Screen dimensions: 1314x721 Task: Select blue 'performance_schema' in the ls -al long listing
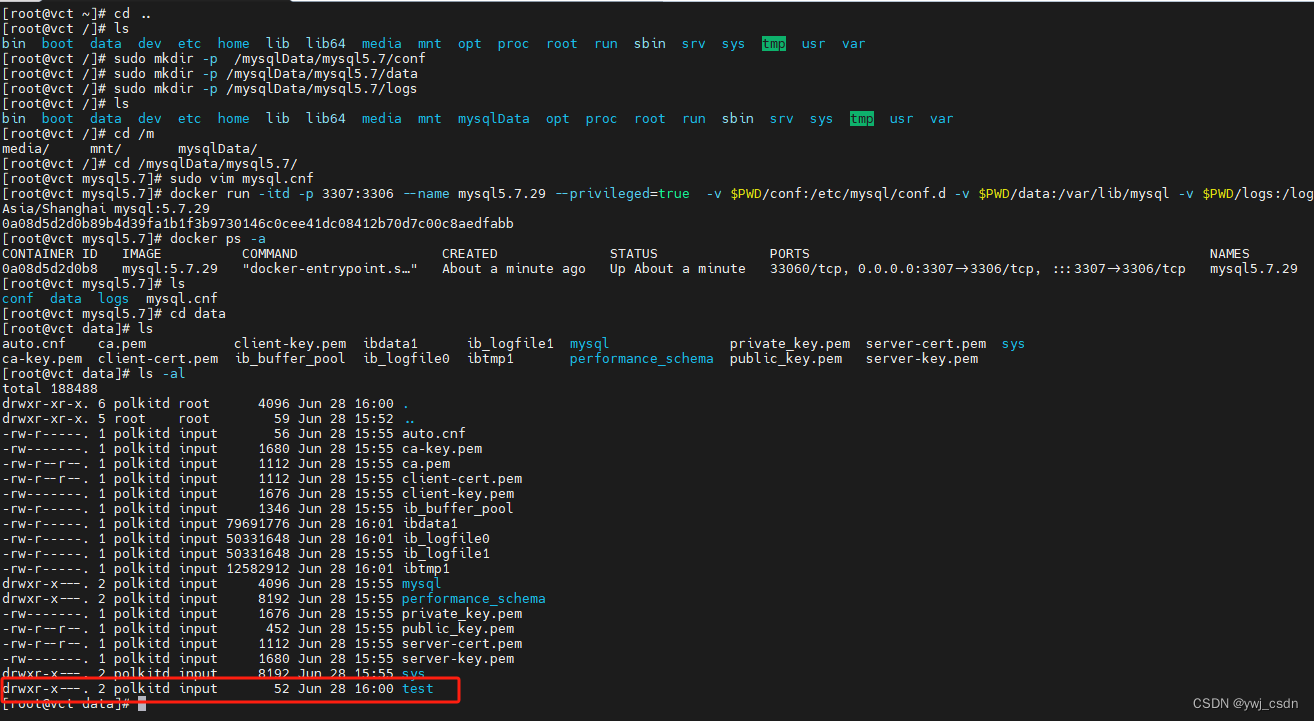pos(474,599)
